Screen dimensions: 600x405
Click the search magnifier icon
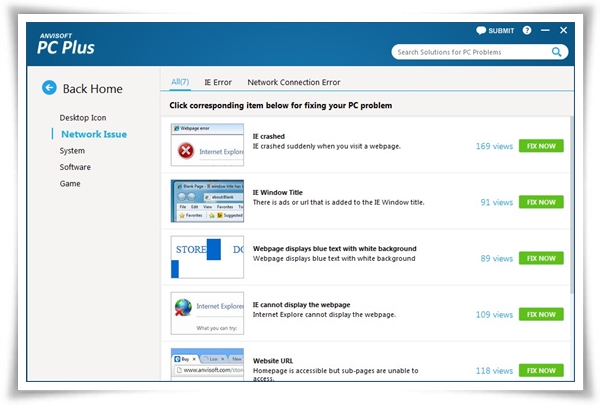click(556, 52)
